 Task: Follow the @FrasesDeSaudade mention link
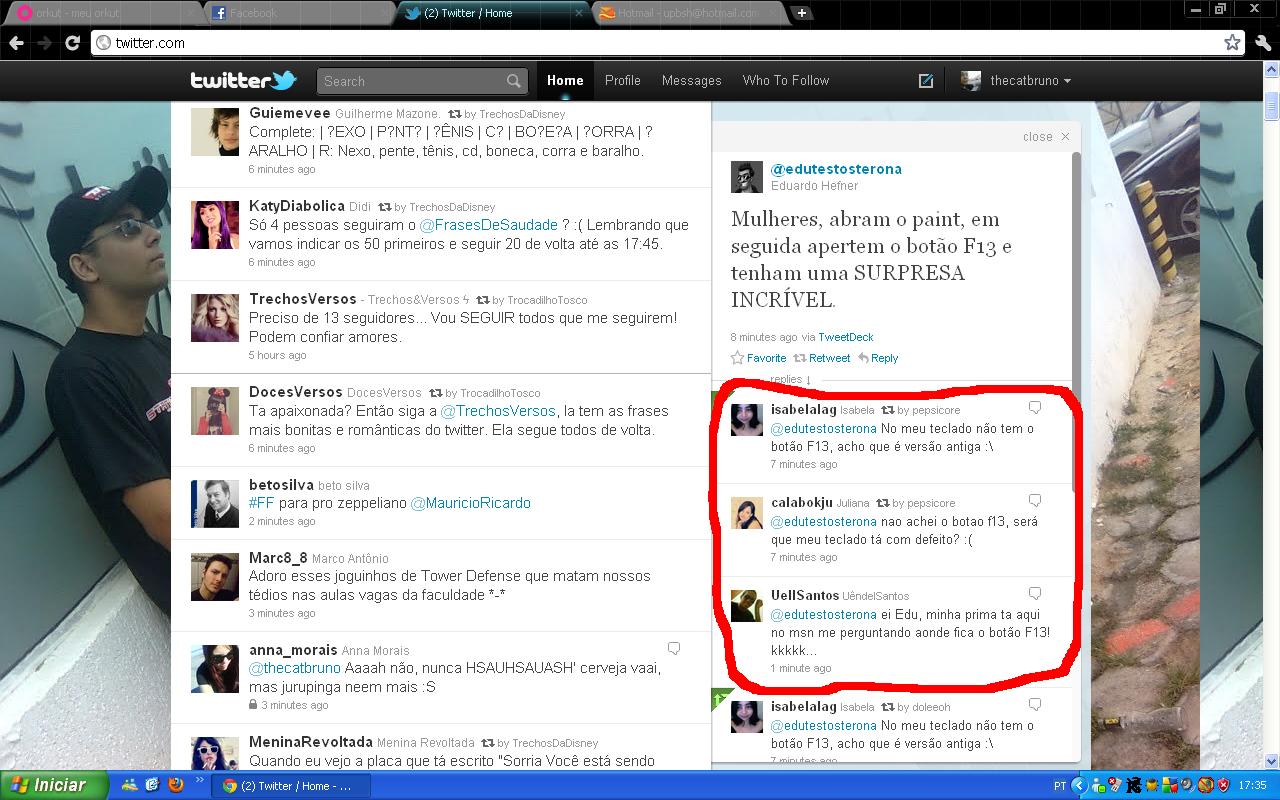(489, 225)
